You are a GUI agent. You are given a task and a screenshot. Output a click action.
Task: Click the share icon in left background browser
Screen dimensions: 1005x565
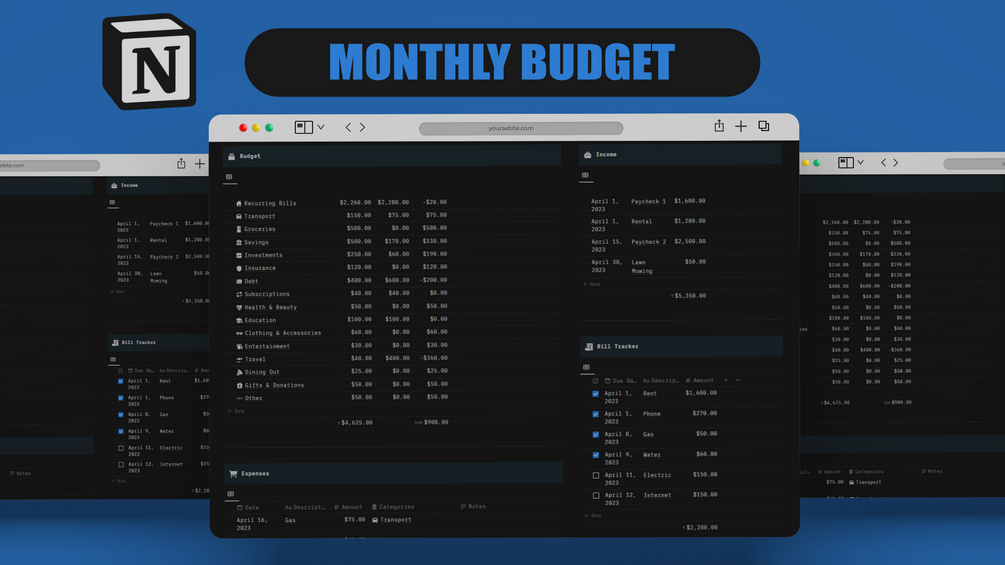[181, 164]
